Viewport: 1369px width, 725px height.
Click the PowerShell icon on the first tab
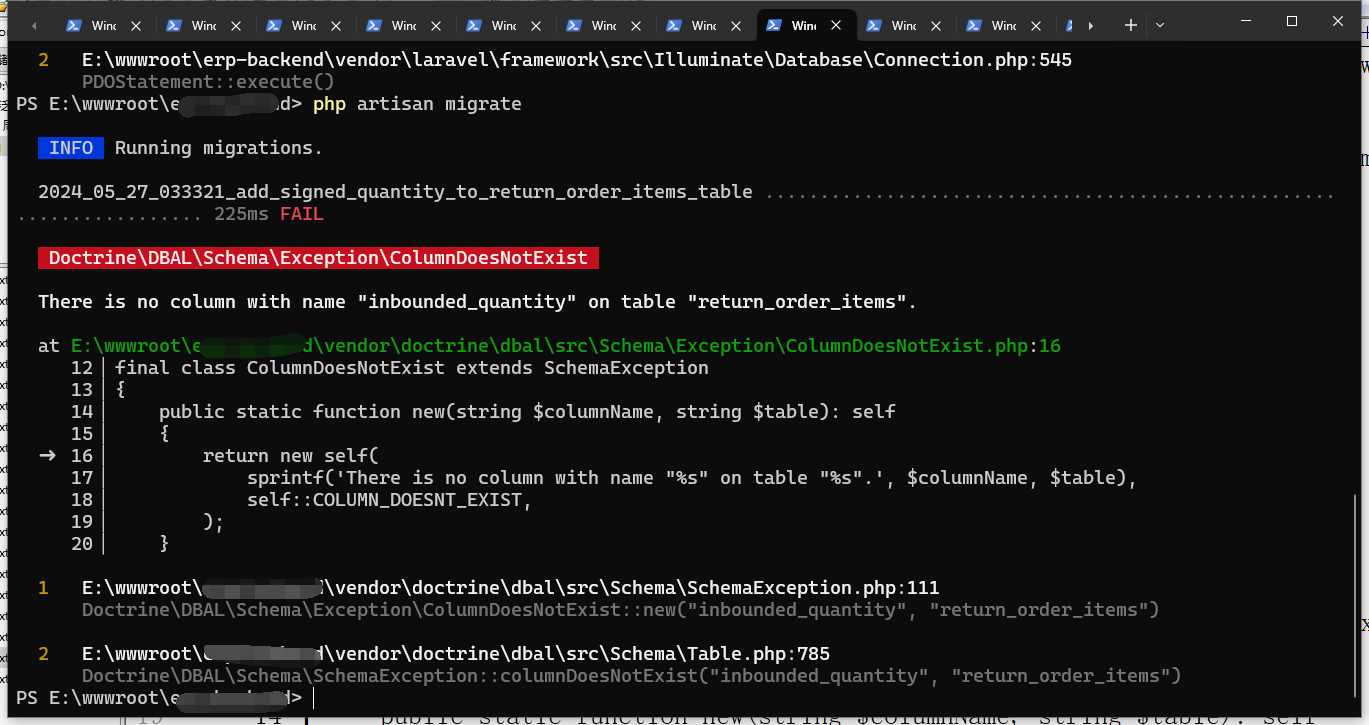pos(74,26)
